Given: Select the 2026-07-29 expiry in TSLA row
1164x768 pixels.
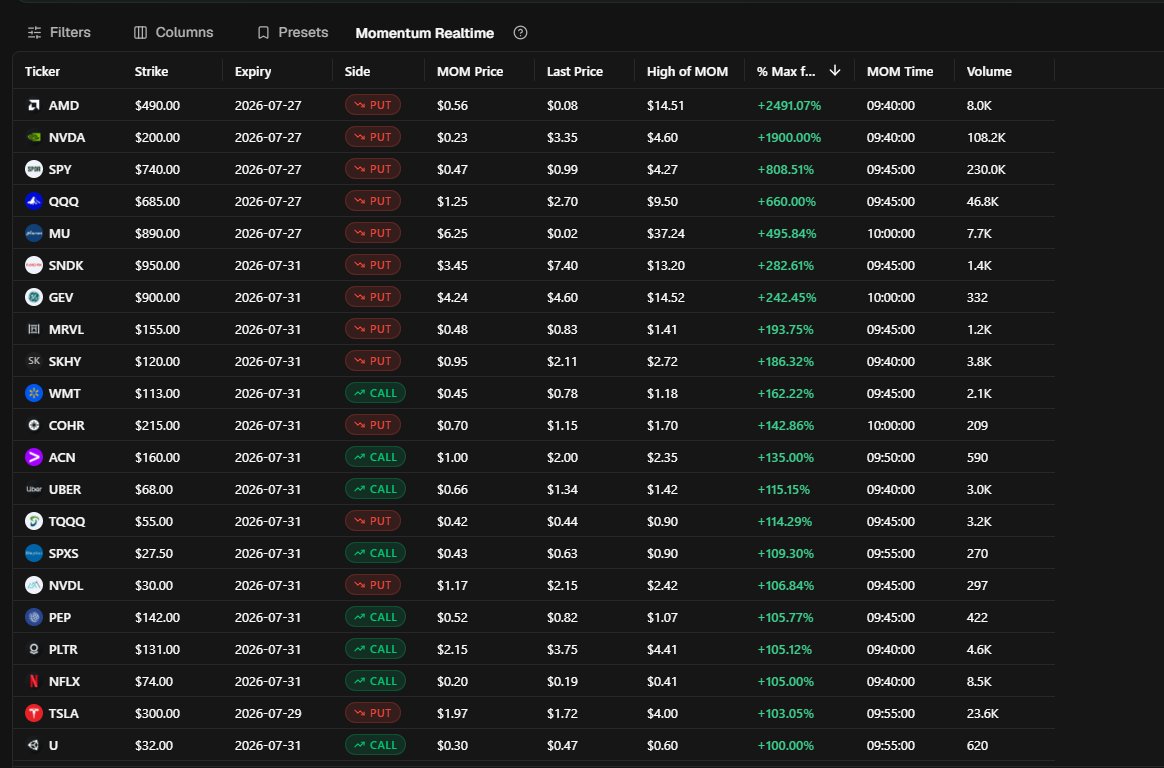Looking at the screenshot, I should point(268,713).
